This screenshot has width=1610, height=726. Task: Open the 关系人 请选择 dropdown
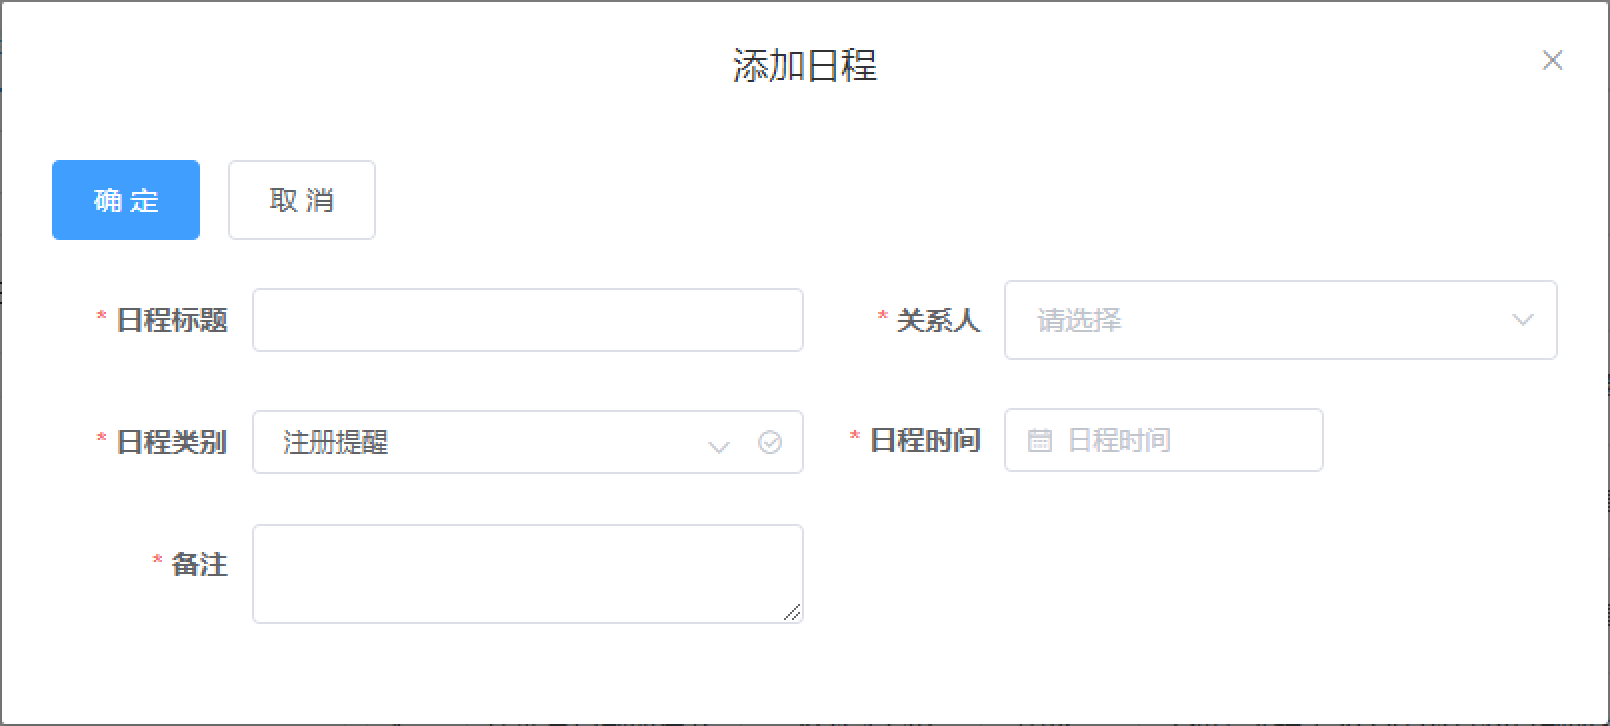[x=1280, y=320]
